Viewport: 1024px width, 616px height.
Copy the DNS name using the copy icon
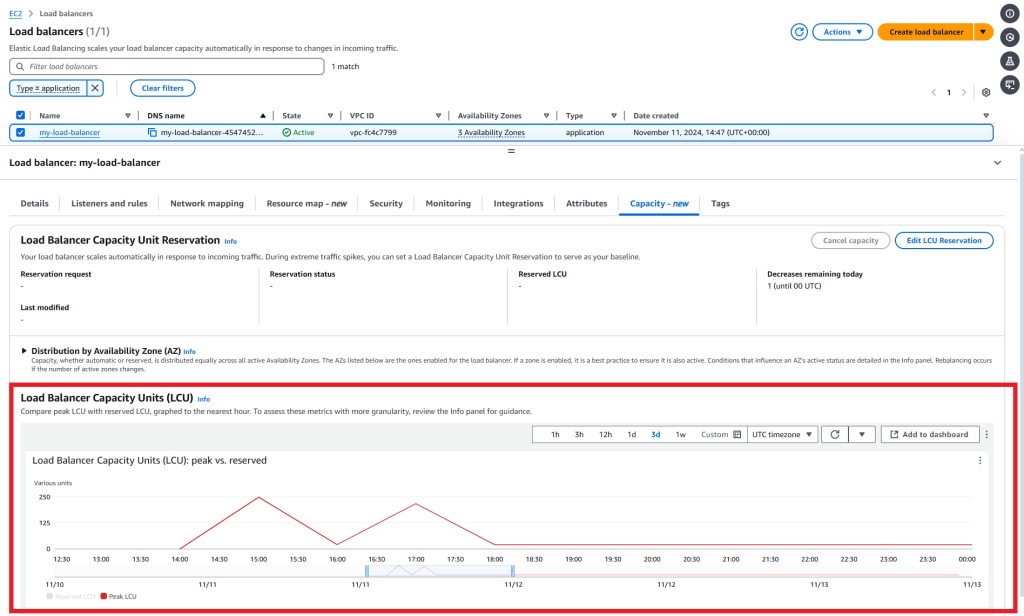[152, 131]
